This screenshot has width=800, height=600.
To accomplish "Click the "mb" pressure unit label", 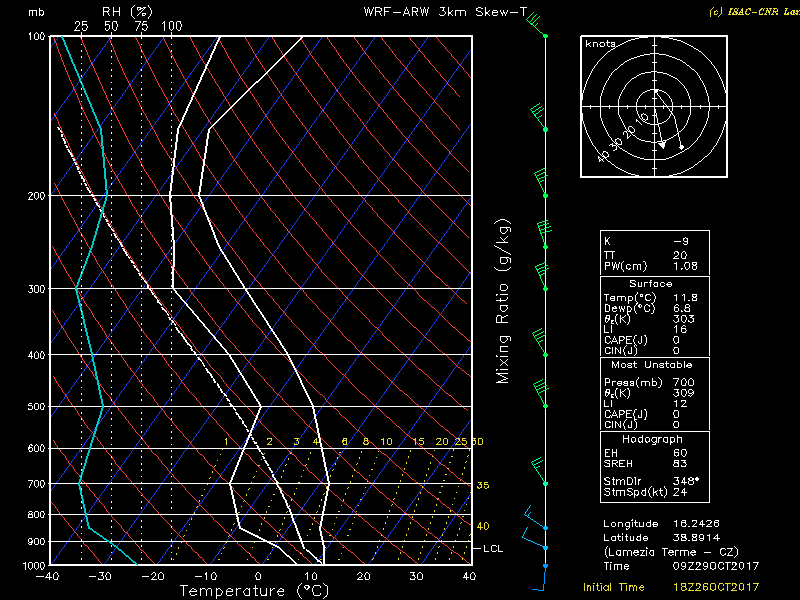I will tap(36, 12).
